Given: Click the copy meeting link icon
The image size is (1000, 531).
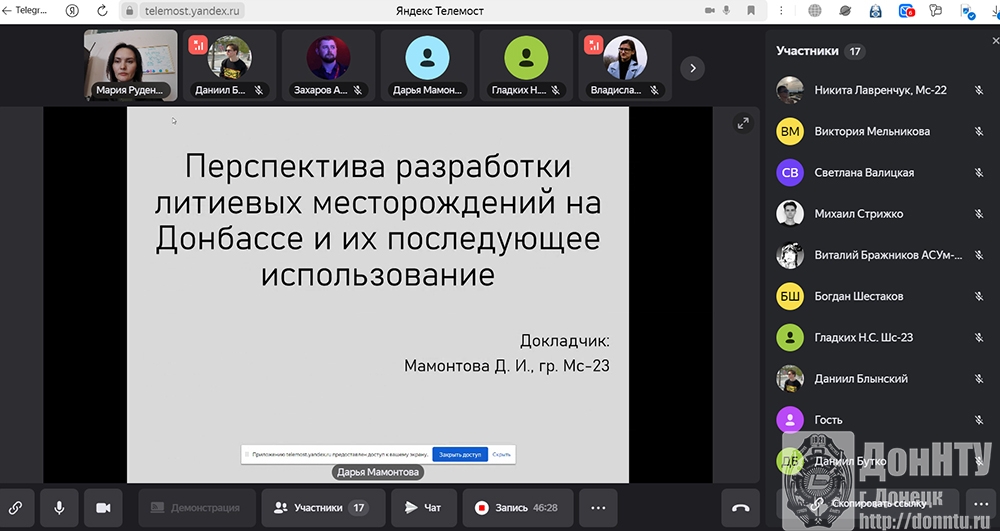Looking at the screenshot, I should (16, 508).
